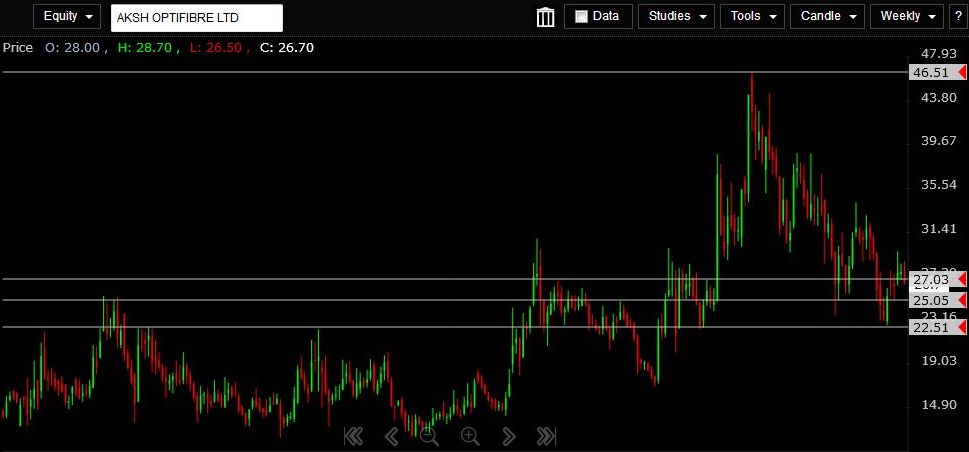Jump to the latest chart data

click(546, 435)
